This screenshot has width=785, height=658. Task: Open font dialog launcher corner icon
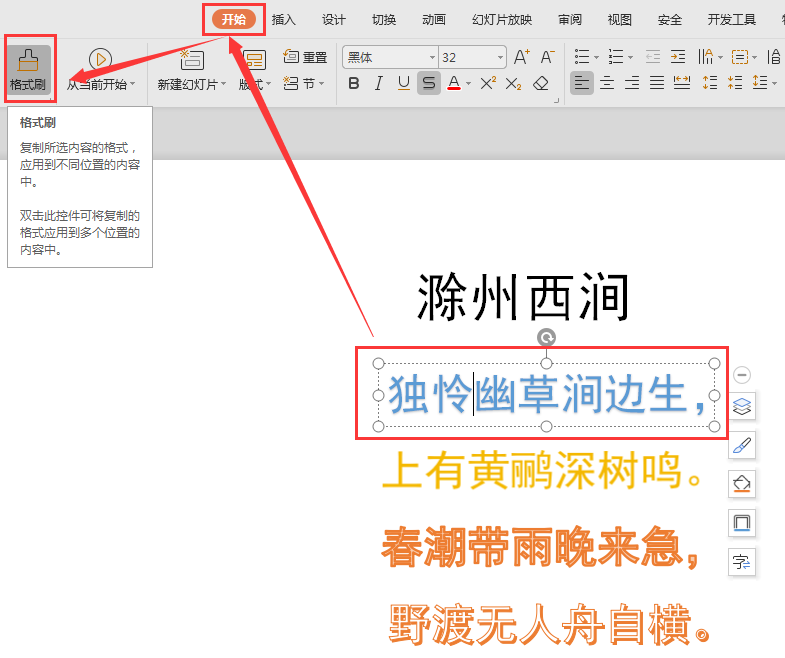(x=556, y=100)
